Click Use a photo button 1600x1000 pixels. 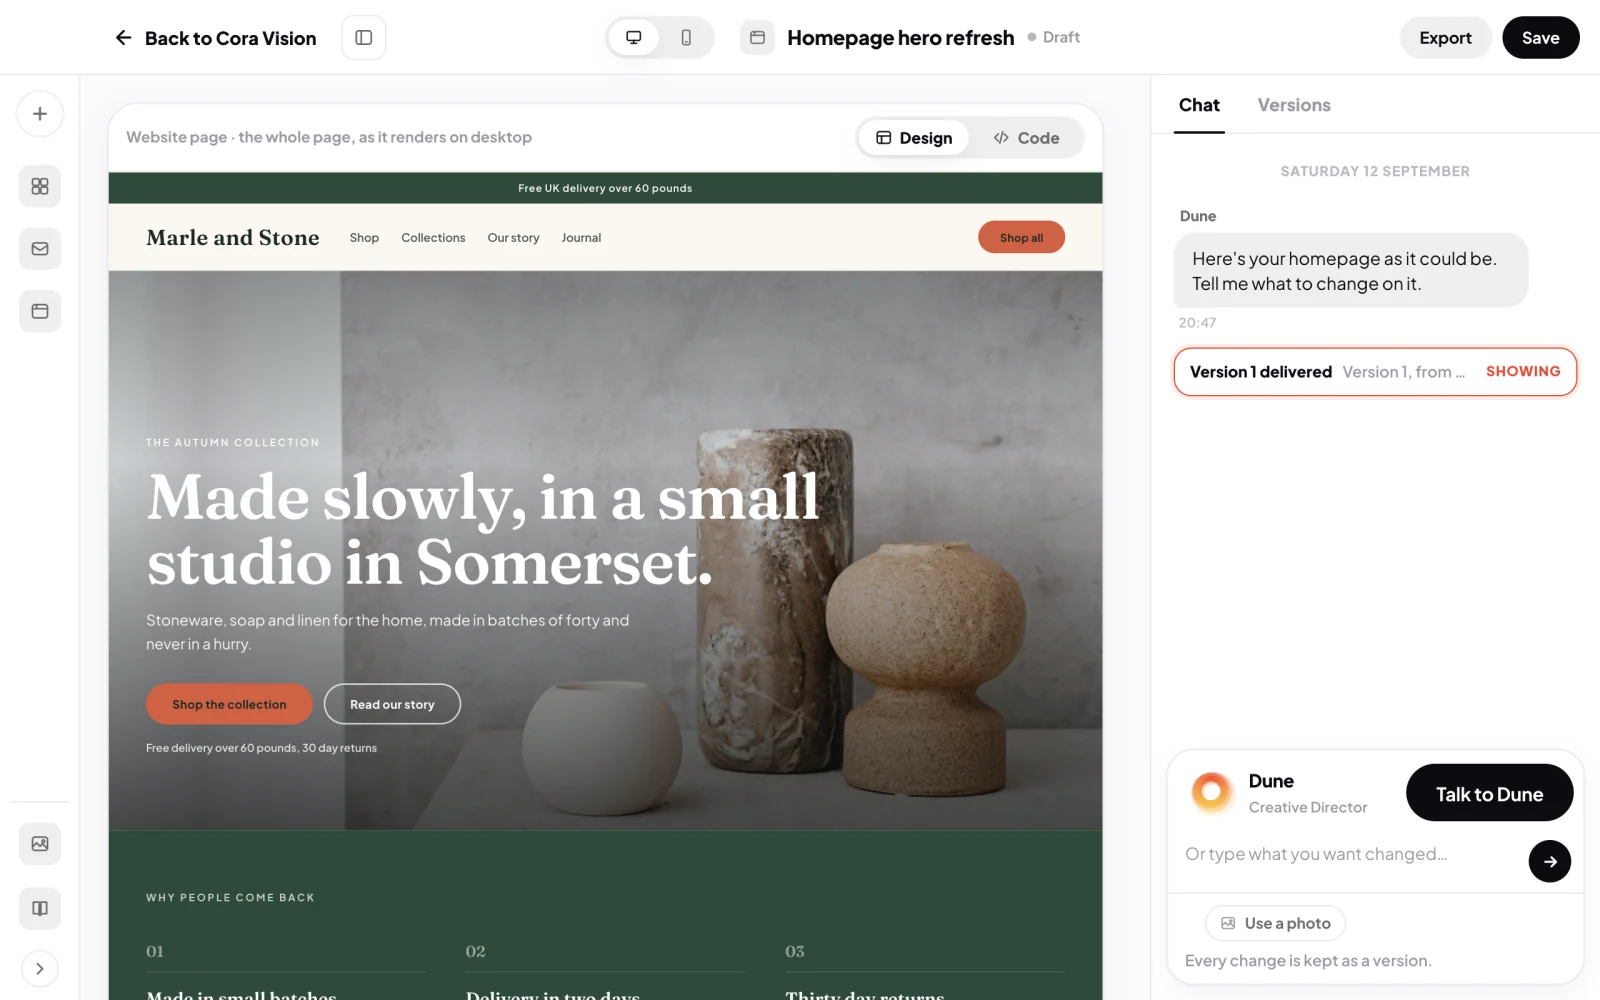pos(1275,923)
